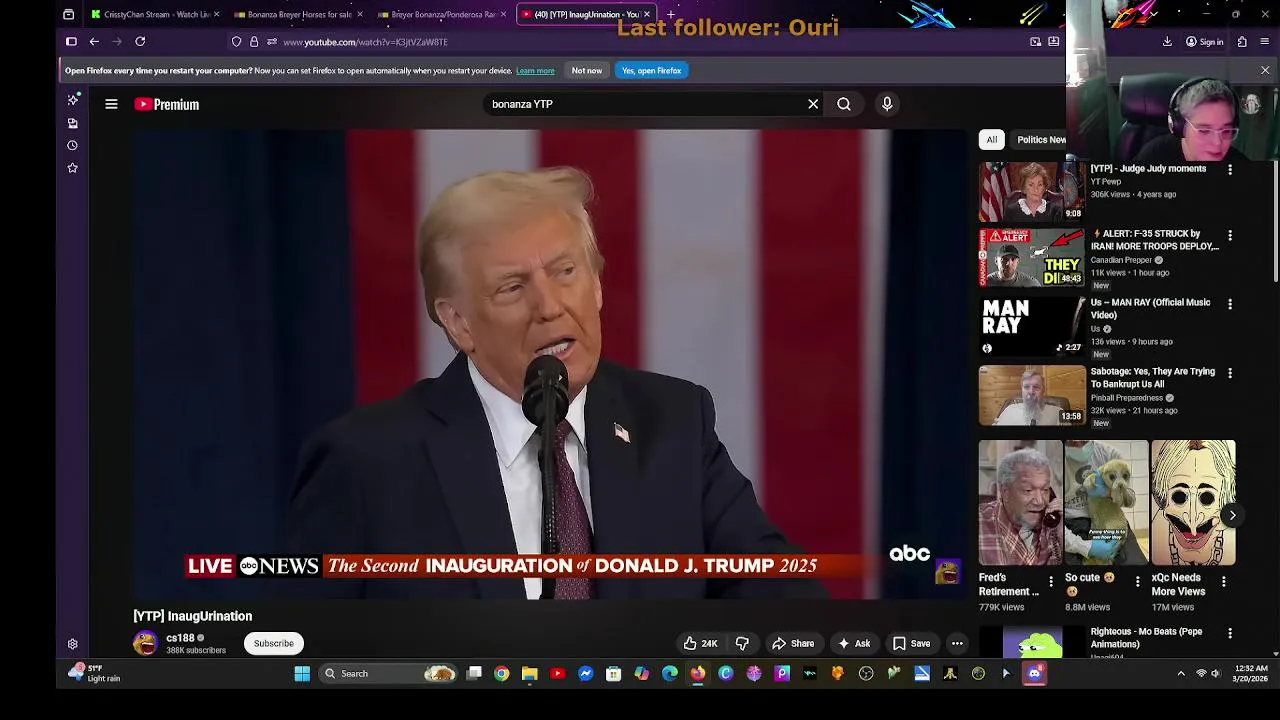The image size is (1280, 720).
Task: Open the cs188 channel name link
Action: 180,638
